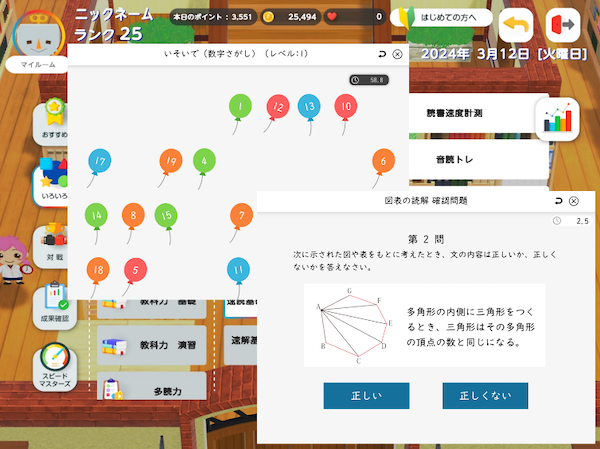Click the green balloon numbered 1
Image resolution: width=600 pixels, height=449 pixels.
[239, 105]
